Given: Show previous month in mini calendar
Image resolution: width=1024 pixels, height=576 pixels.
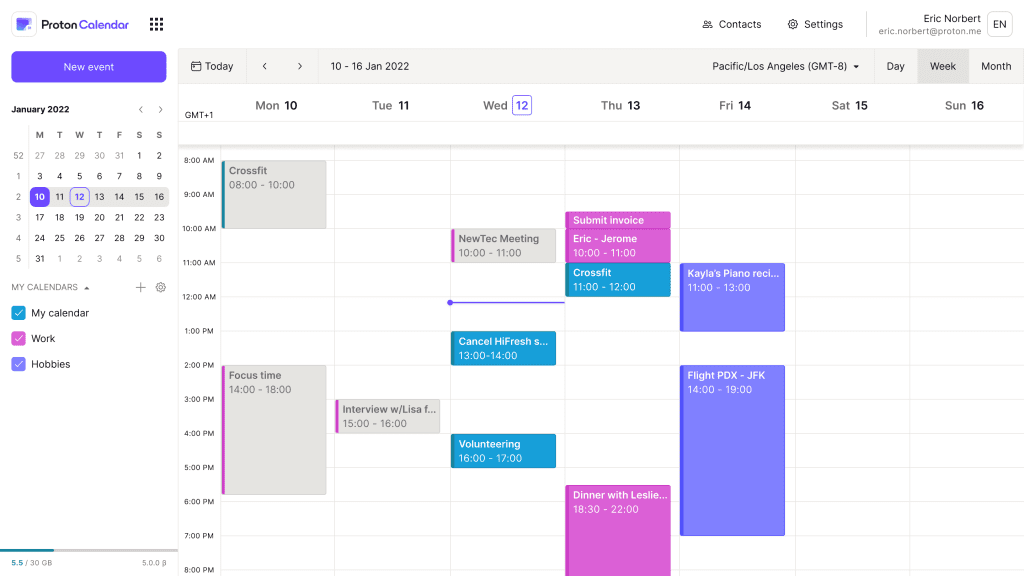Looking at the screenshot, I should point(140,110).
